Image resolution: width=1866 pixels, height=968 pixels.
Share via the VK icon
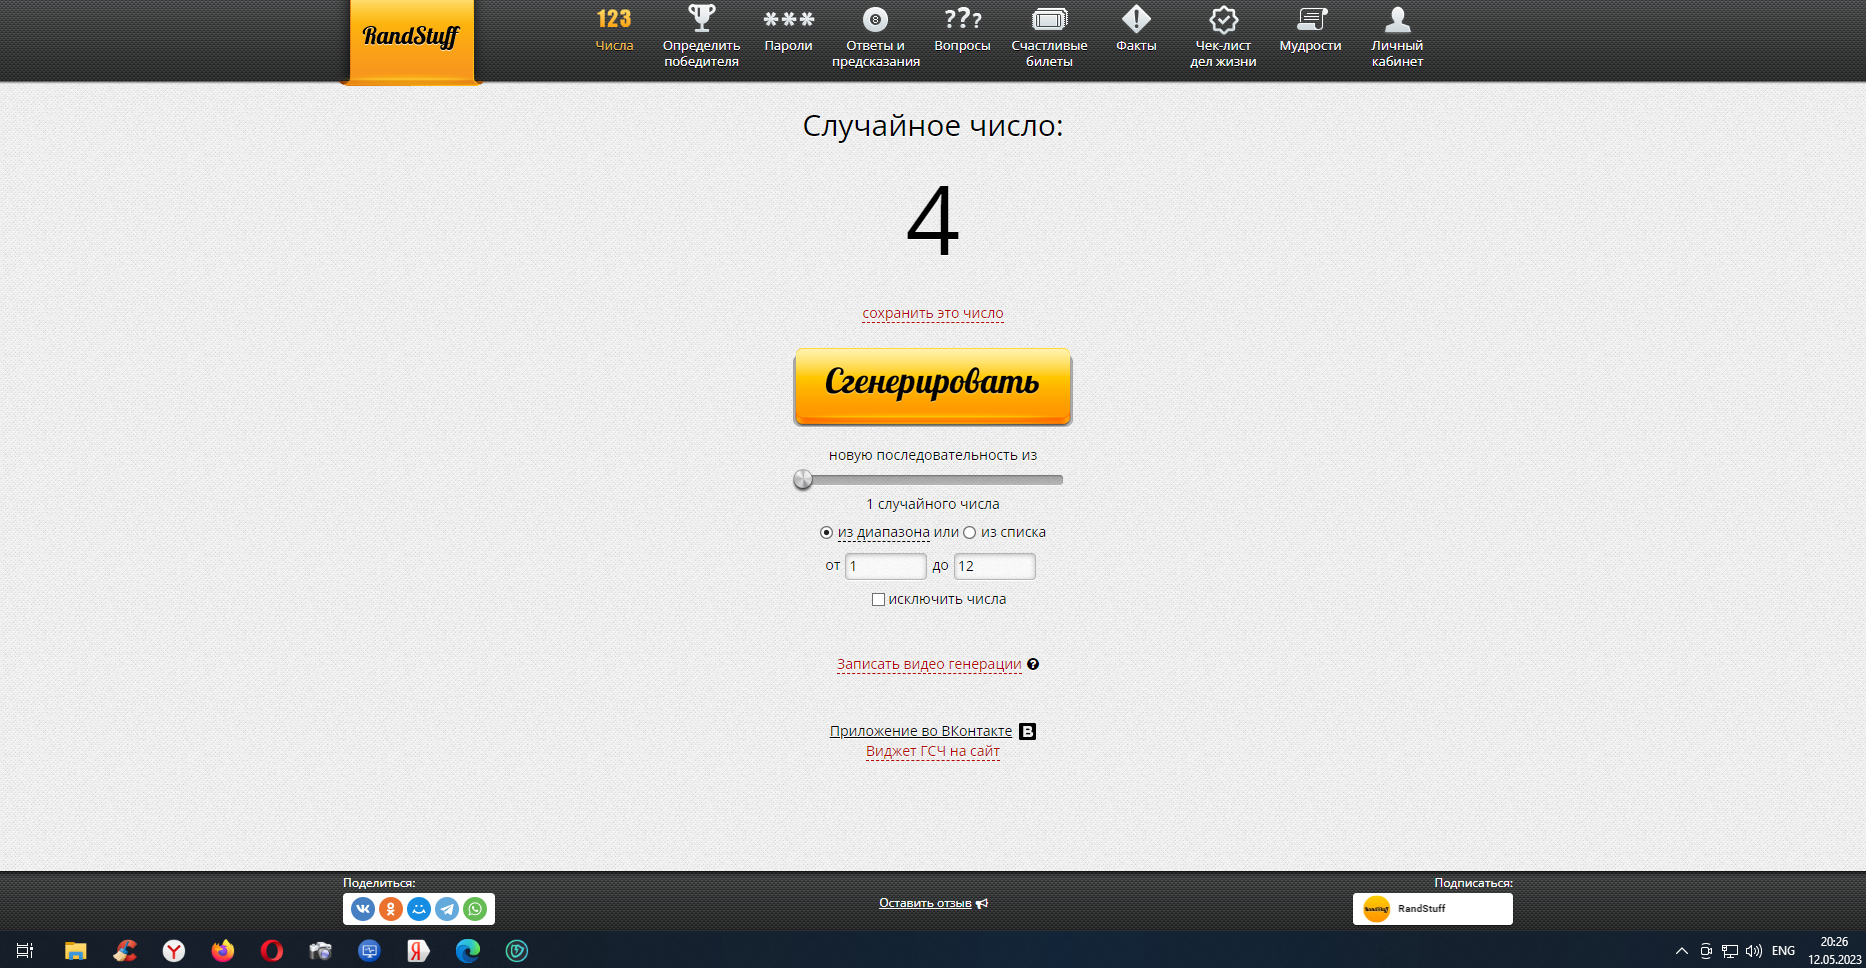[x=363, y=909]
